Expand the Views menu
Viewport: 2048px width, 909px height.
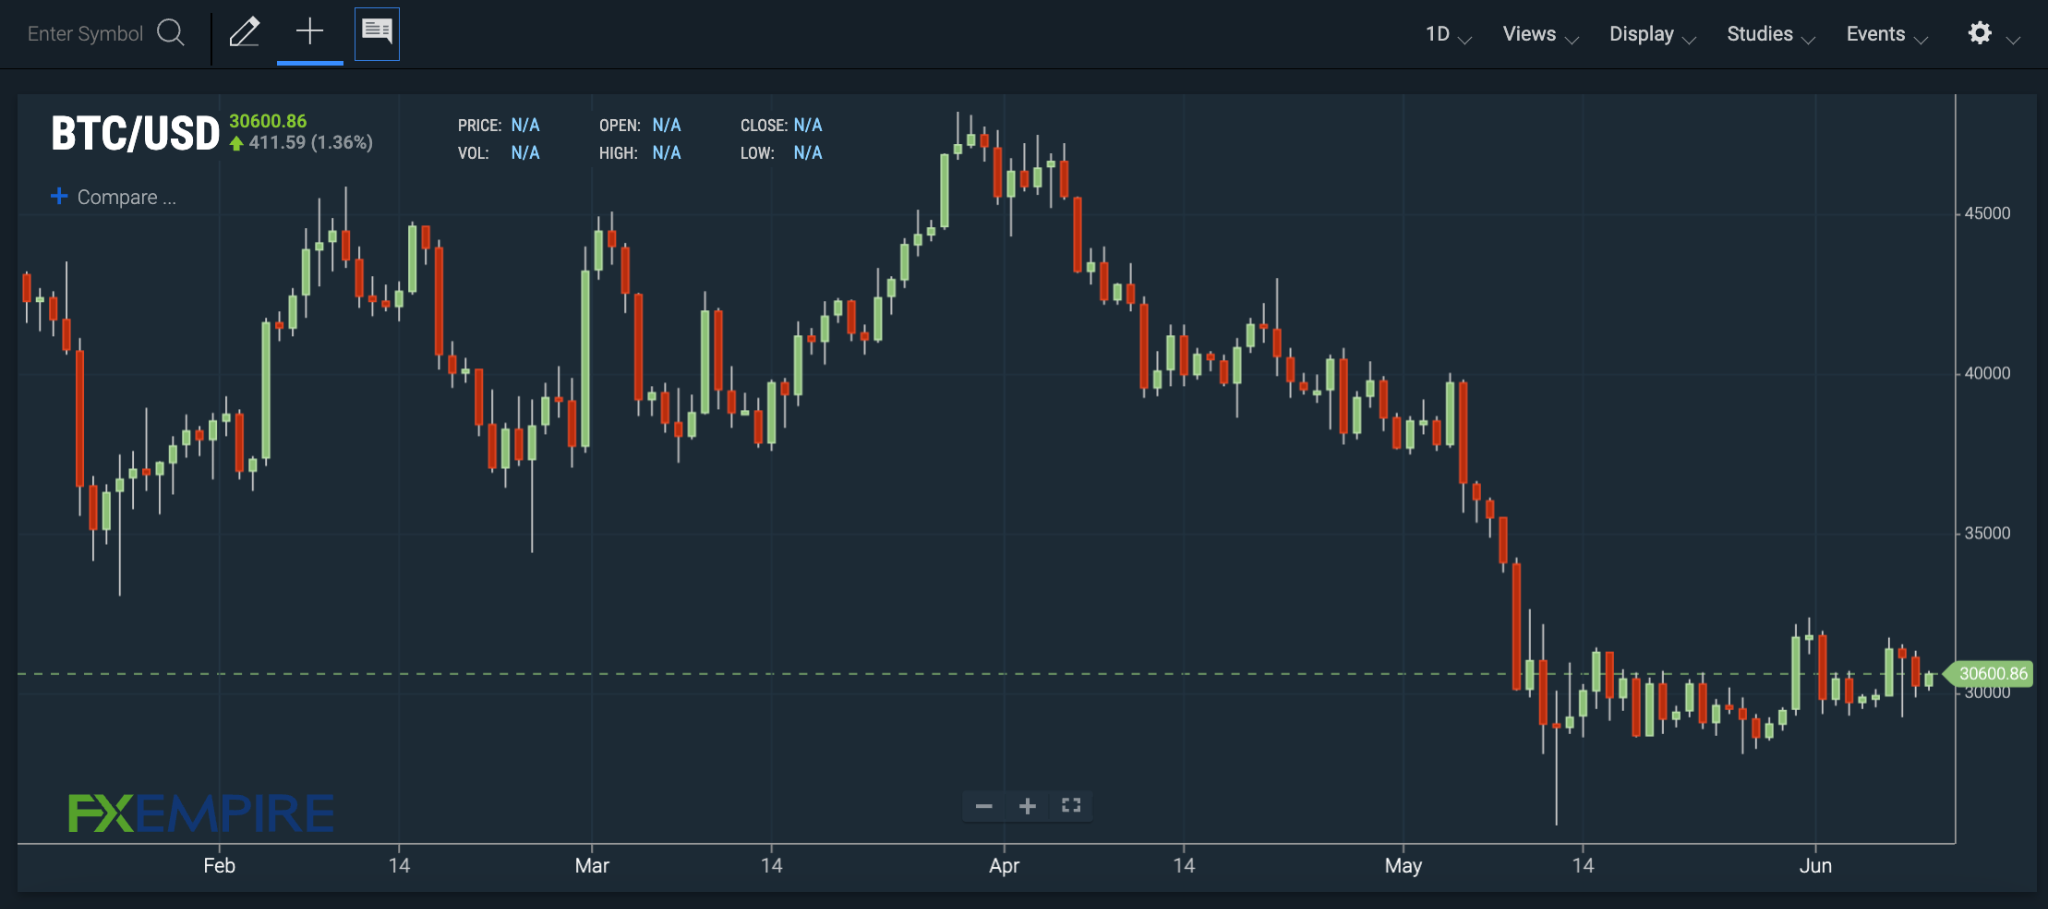(1540, 35)
